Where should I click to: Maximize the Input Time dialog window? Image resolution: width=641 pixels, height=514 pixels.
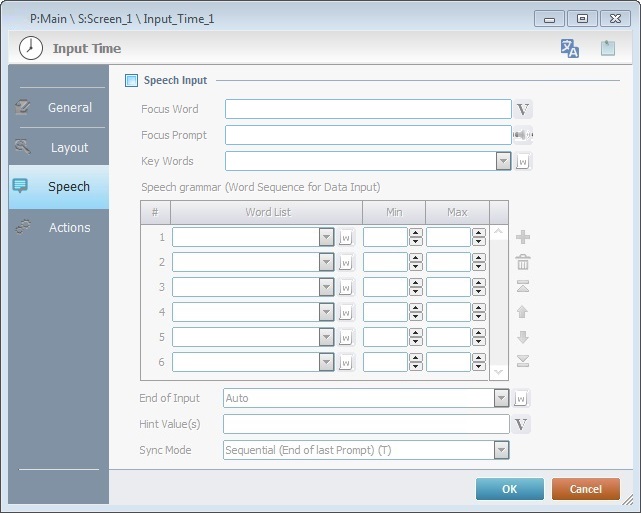pyautogui.click(x=582, y=19)
